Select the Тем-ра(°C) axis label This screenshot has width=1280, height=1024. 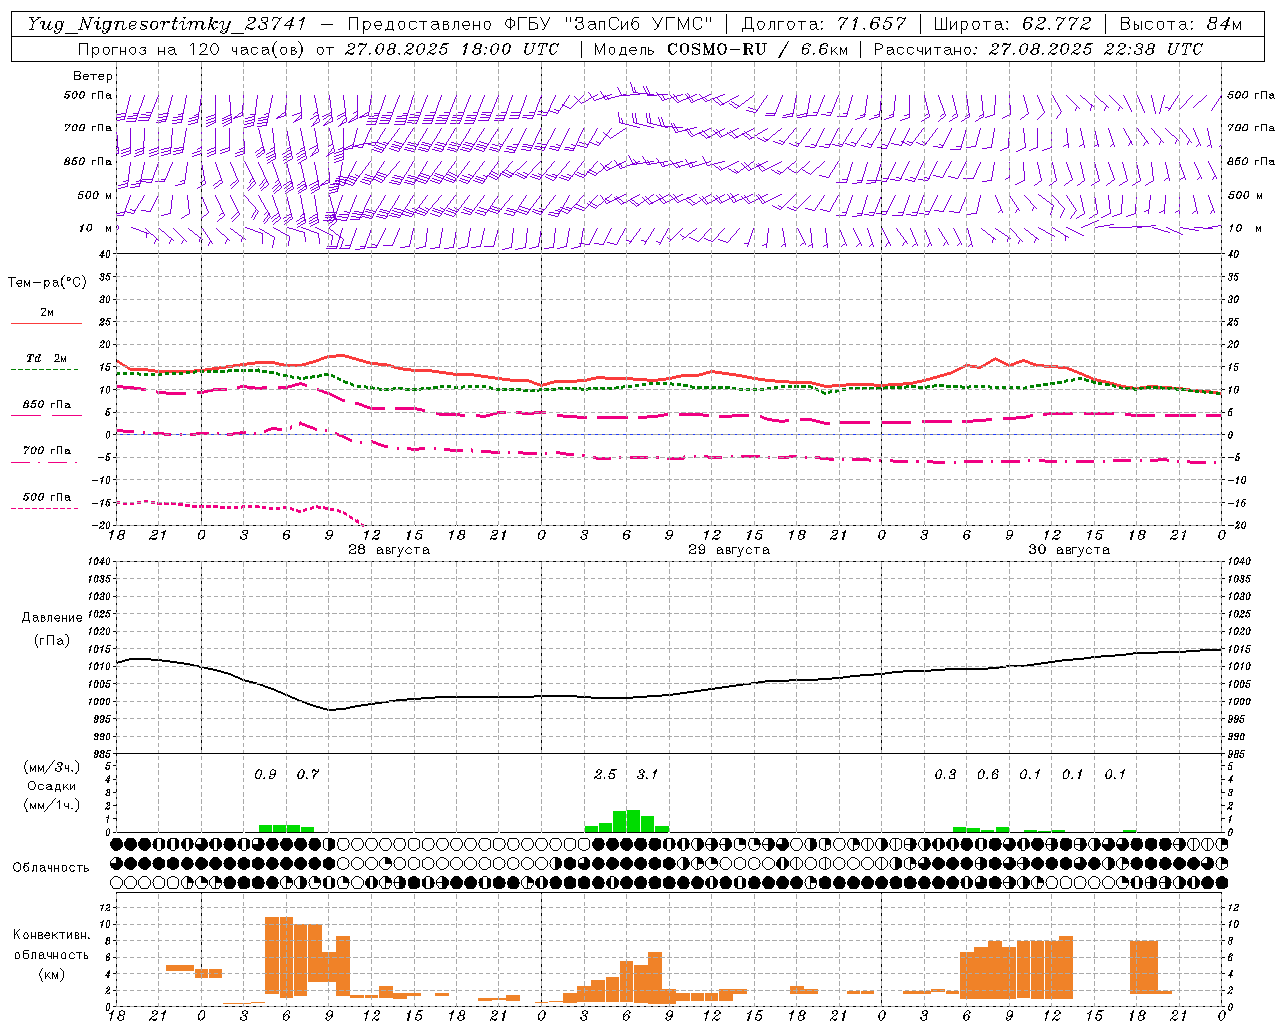[47, 283]
